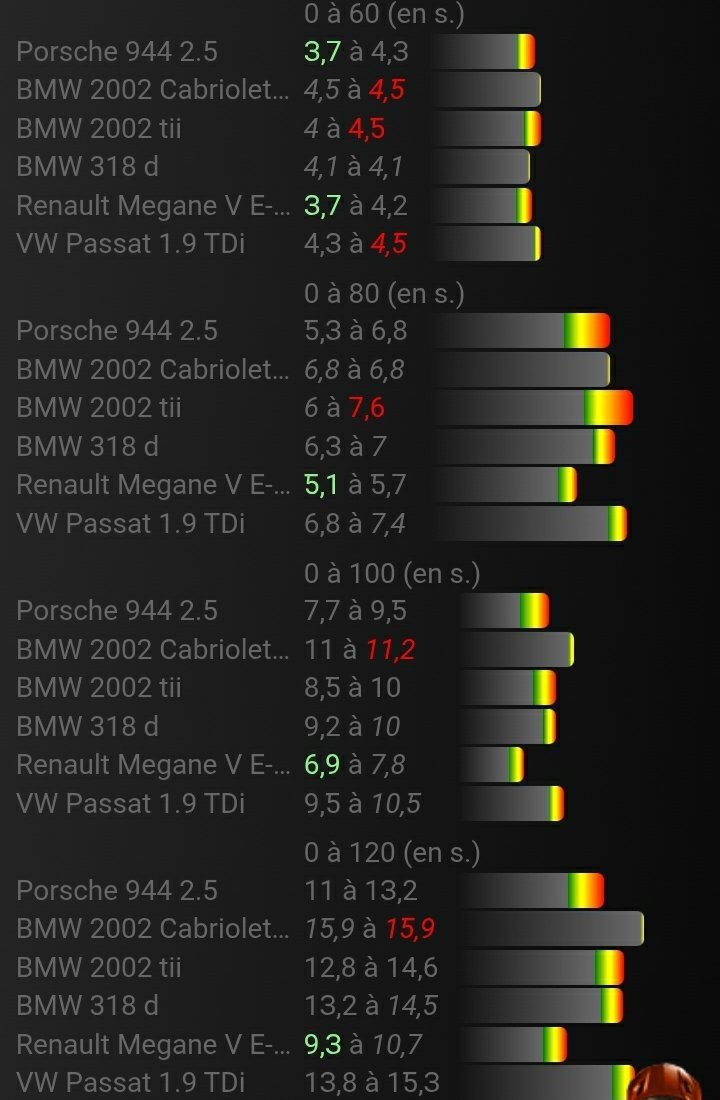The width and height of the screenshot is (720, 1100).
Task: Open Porsche 944 2.5 under 0 à 120
Action: click(x=116, y=890)
